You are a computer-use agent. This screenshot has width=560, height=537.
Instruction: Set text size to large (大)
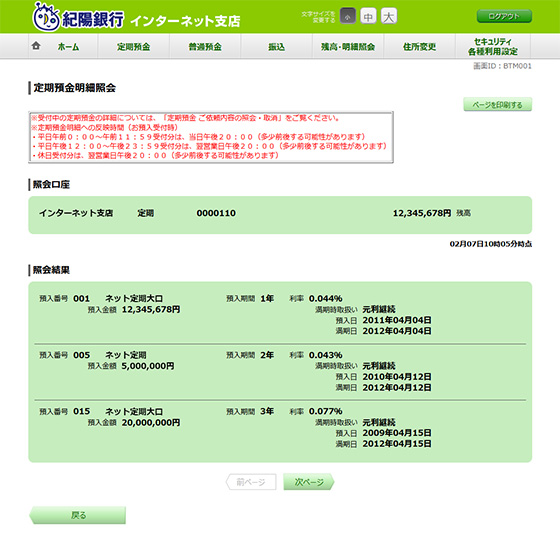coord(389,16)
